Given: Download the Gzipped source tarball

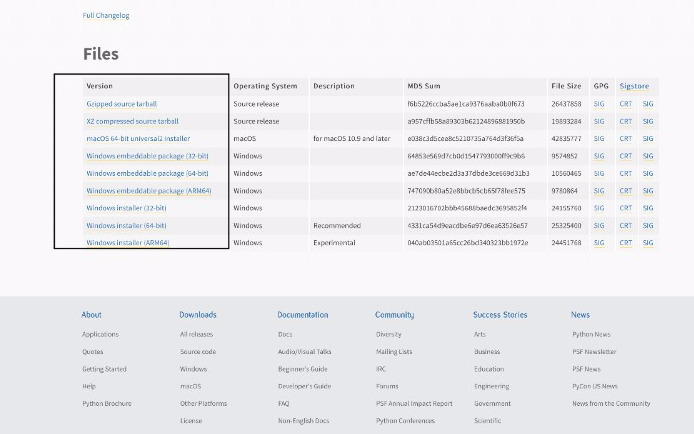Looking at the screenshot, I should click(121, 104).
